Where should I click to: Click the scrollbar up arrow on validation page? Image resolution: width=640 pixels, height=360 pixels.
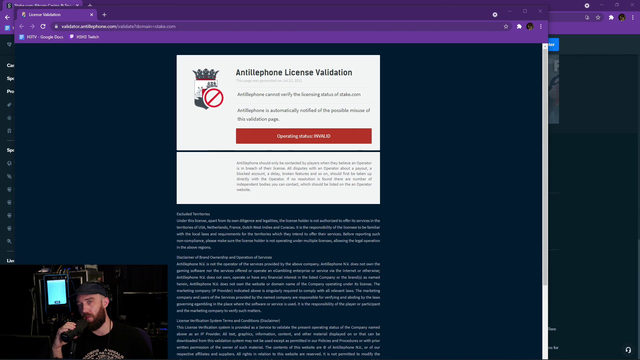coord(545,47)
